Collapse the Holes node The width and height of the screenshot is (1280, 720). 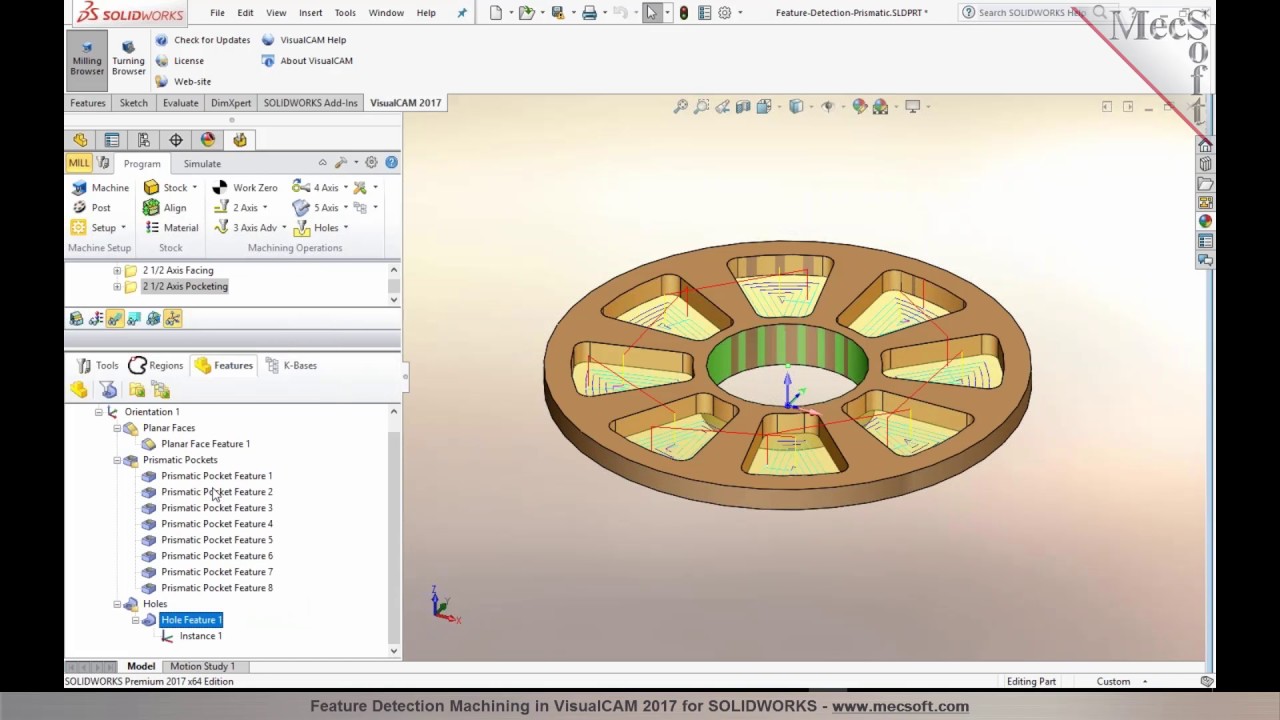point(117,604)
